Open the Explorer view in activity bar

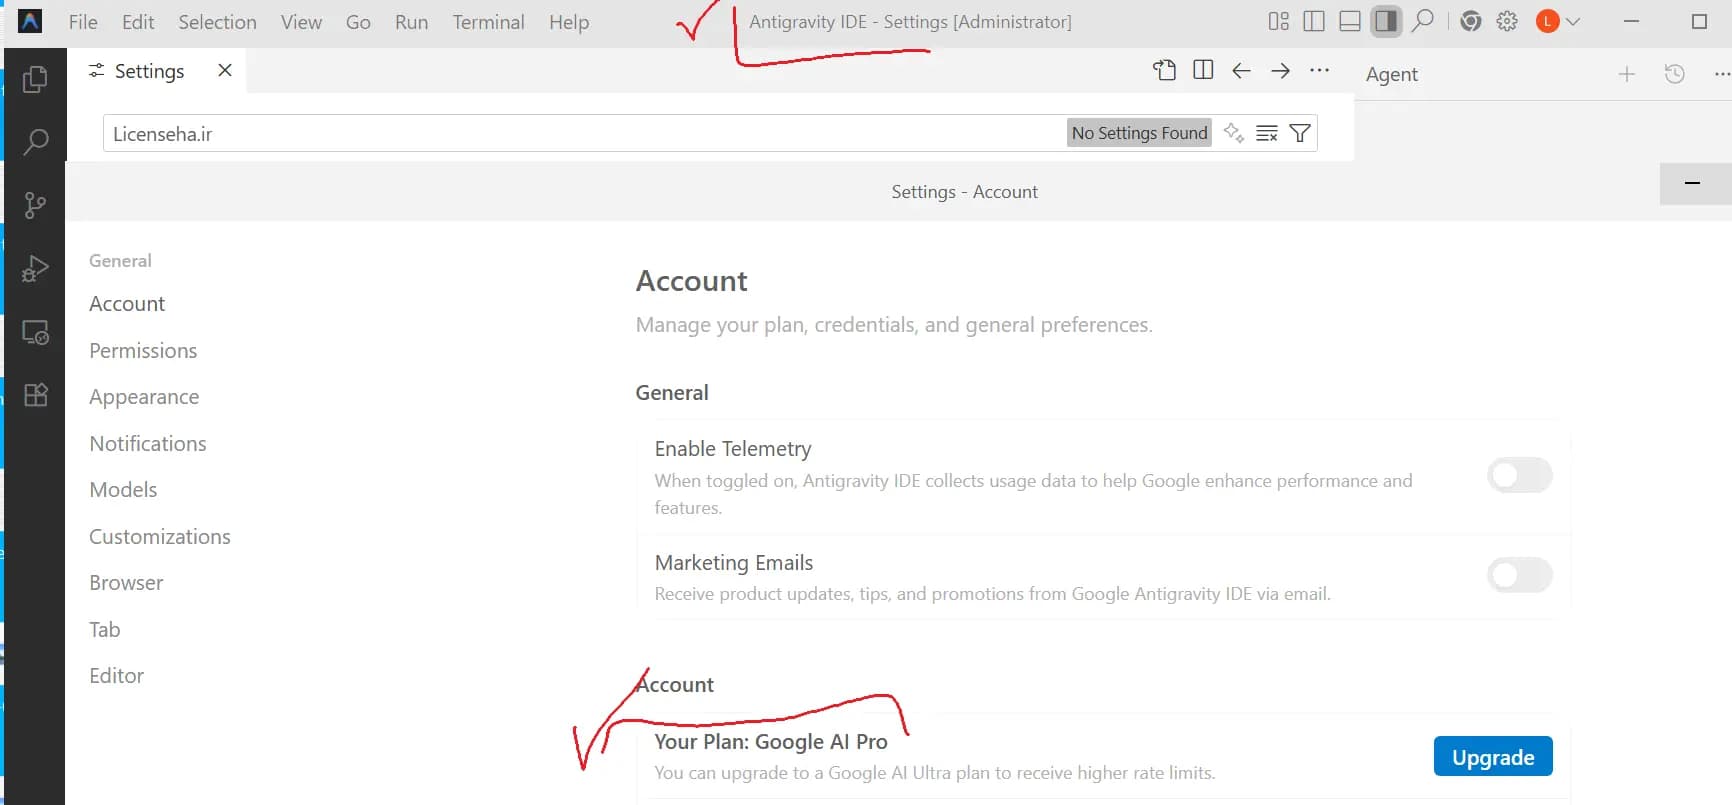click(35, 79)
